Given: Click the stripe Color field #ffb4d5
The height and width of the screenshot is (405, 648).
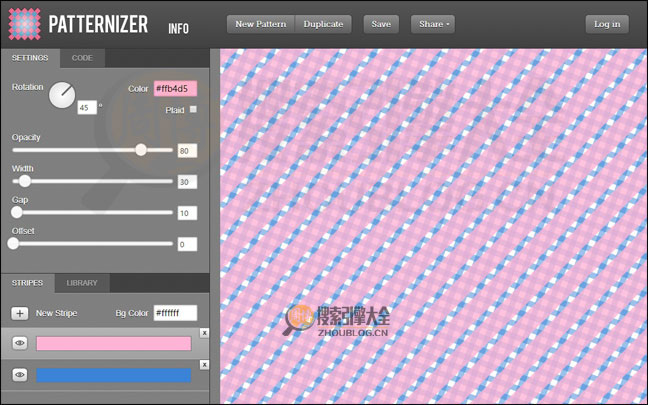Looking at the screenshot, I should coord(175,88).
